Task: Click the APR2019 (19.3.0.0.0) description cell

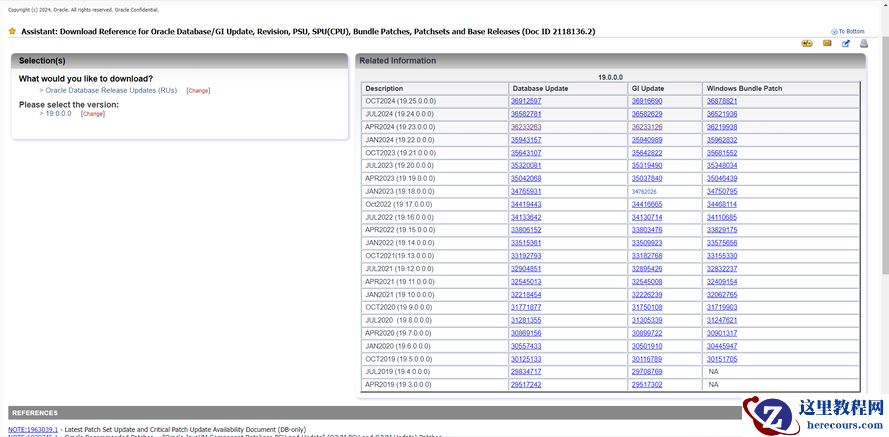Action: (x=435, y=385)
